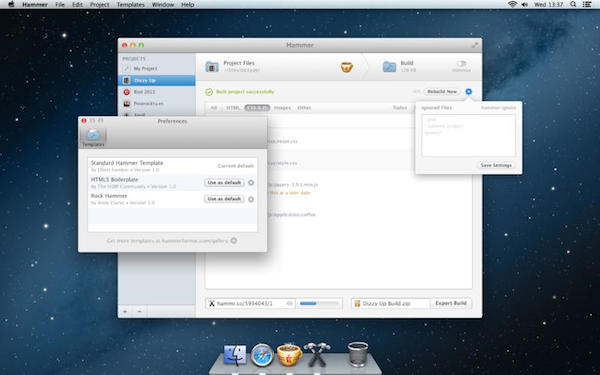This screenshot has height=375, width=600.
Task: Select My Project in sidebar
Action: click(157, 68)
